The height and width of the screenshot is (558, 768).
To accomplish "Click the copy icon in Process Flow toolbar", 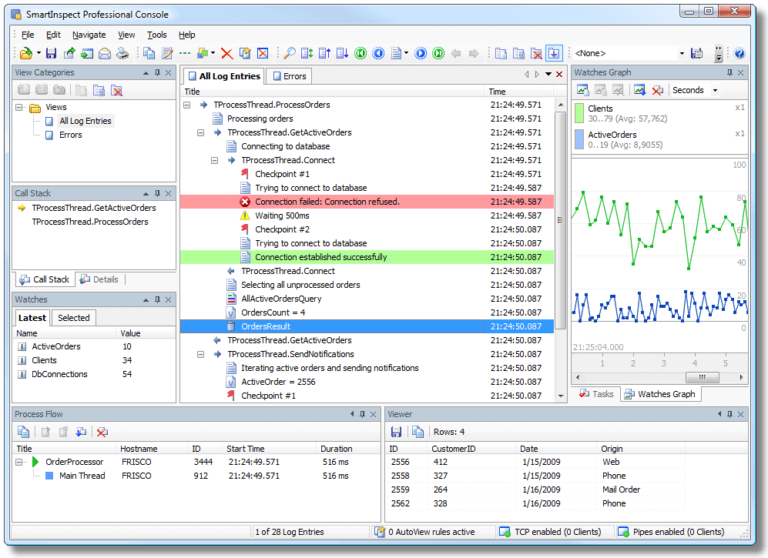I will (24, 431).
